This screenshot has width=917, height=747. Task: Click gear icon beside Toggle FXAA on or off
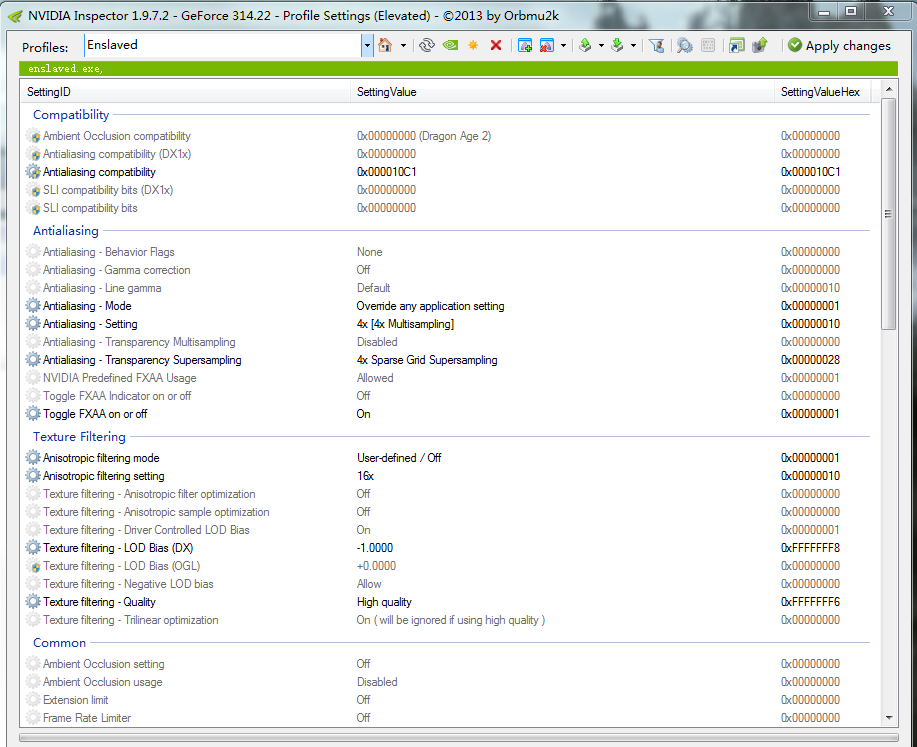[x=33, y=414]
